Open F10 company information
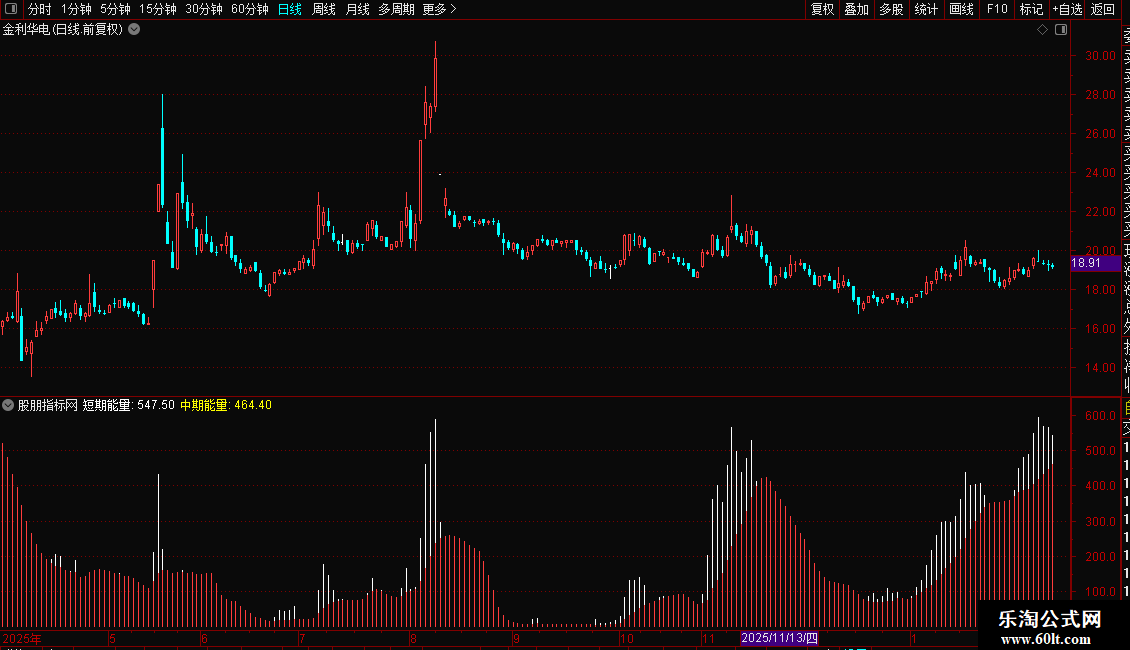 tap(997, 9)
